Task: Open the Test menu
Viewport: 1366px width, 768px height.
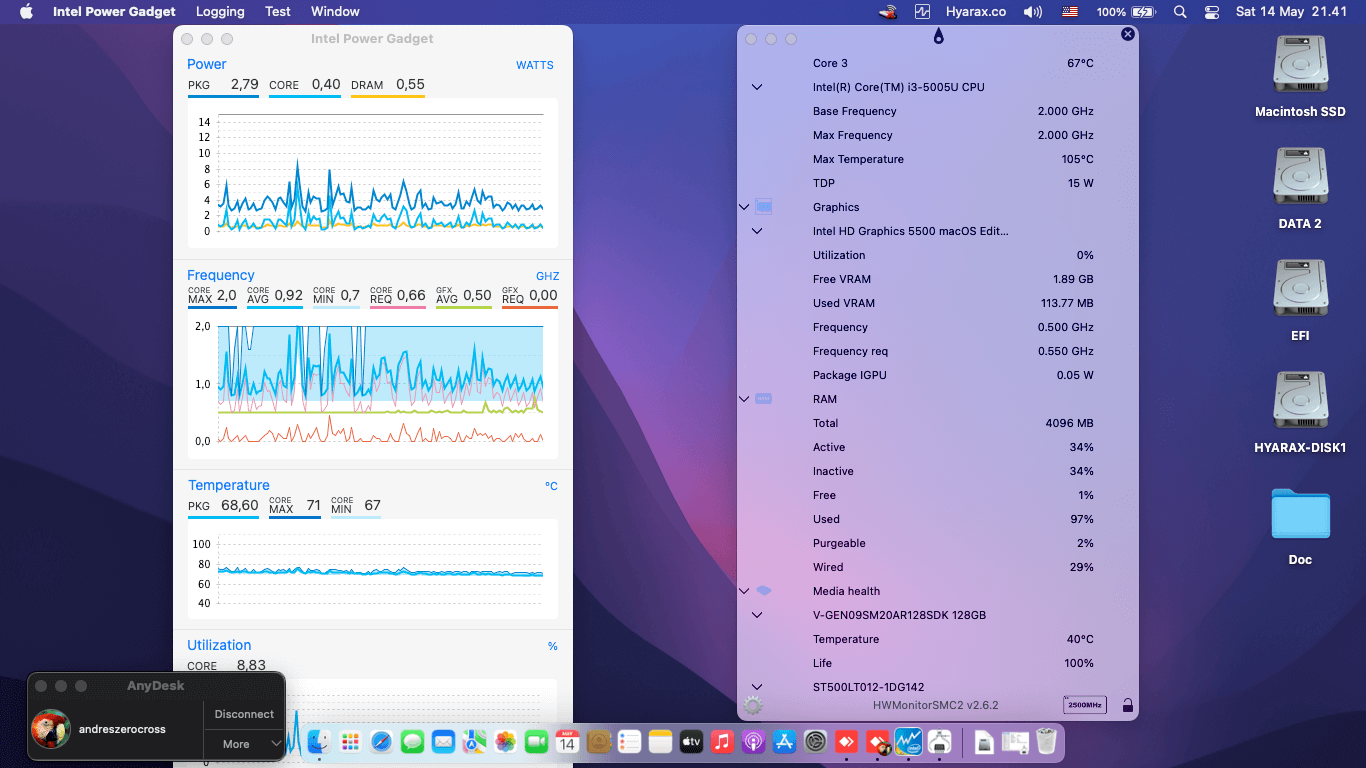Action: pos(278,12)
